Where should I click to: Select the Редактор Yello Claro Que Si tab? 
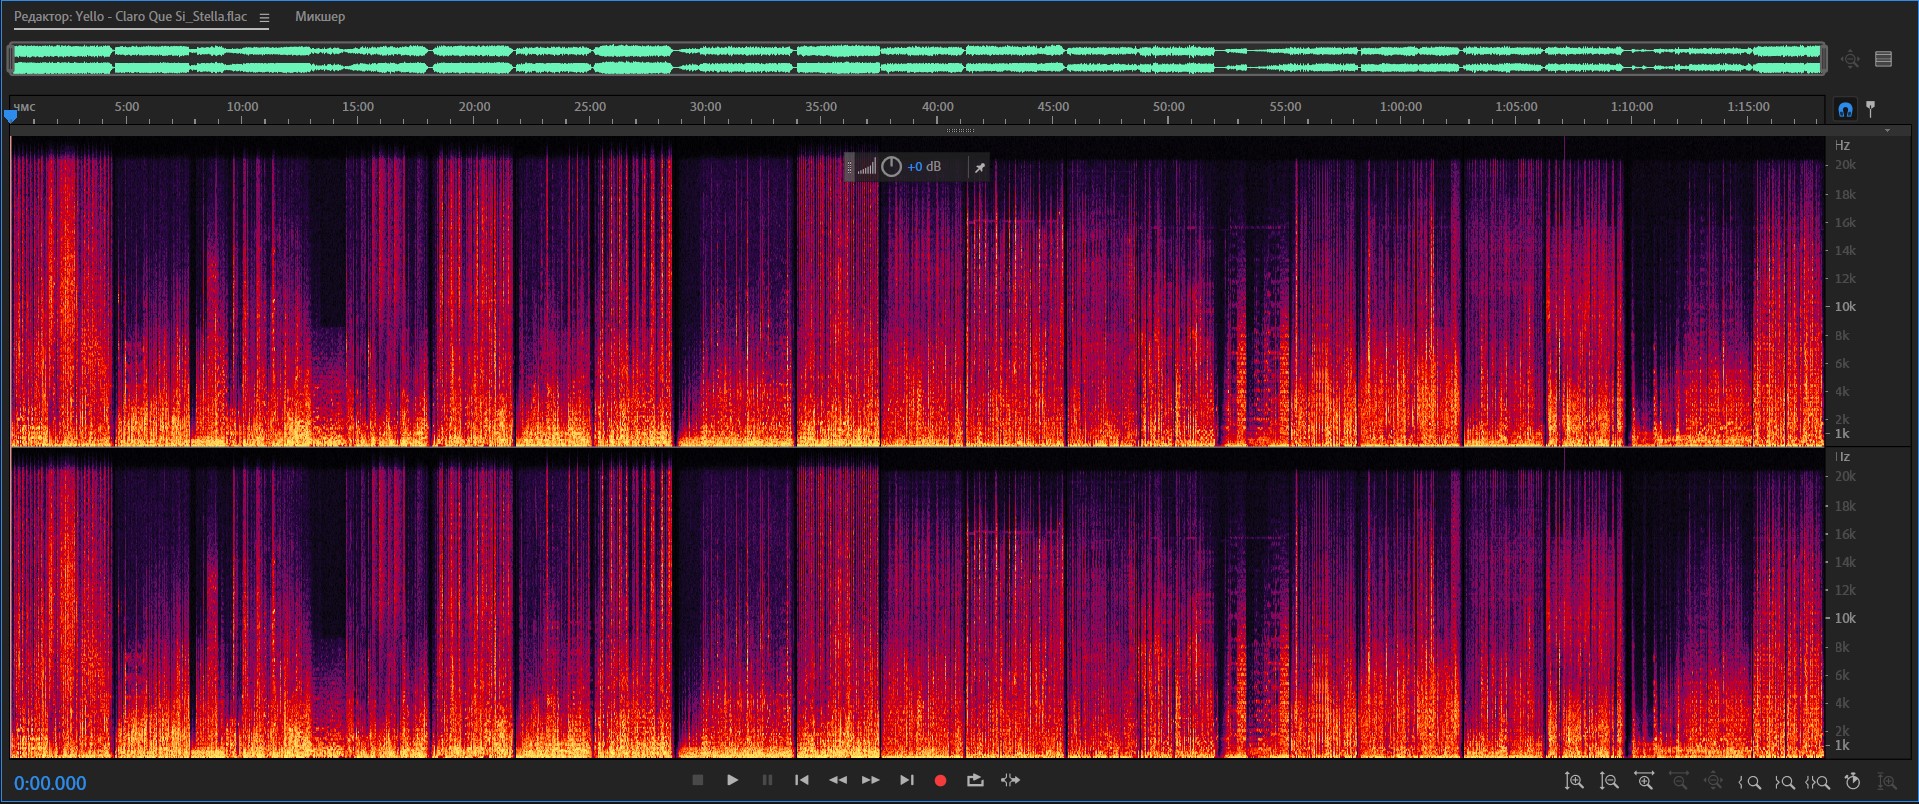(x=130, y=17)
